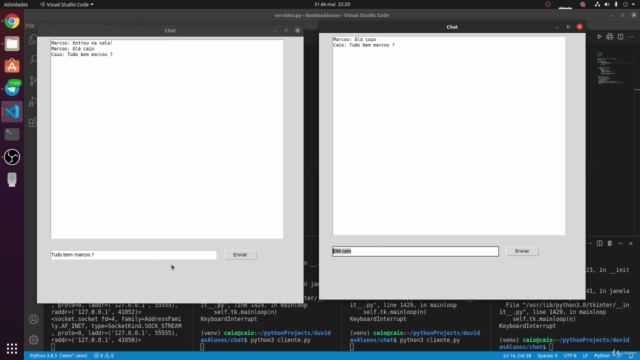
Task: Close the VS Code terminal panel
Action: pos(631,243)
